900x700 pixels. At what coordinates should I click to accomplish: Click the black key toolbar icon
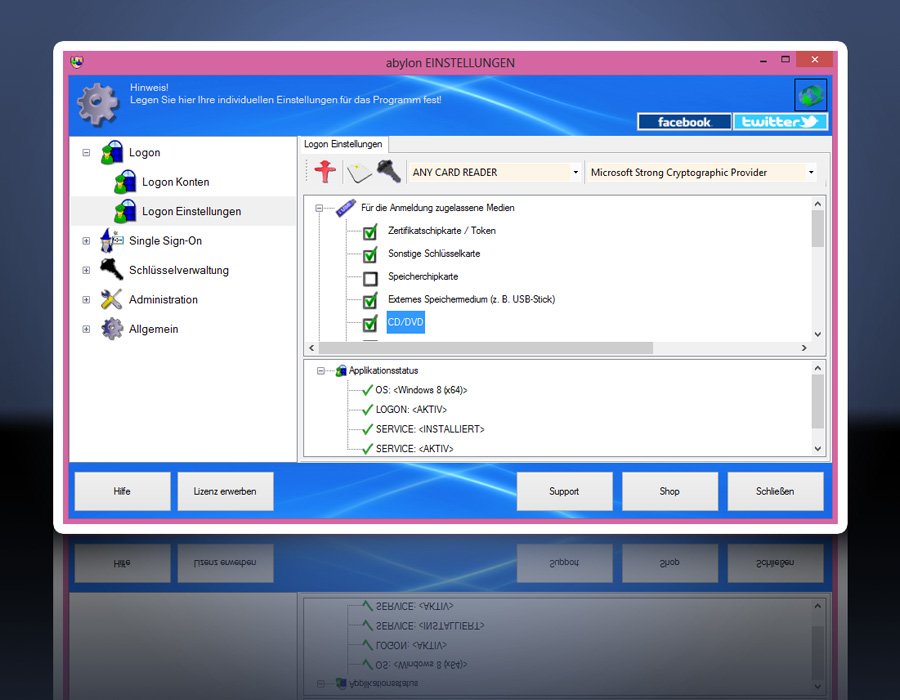tap(389, 172)
